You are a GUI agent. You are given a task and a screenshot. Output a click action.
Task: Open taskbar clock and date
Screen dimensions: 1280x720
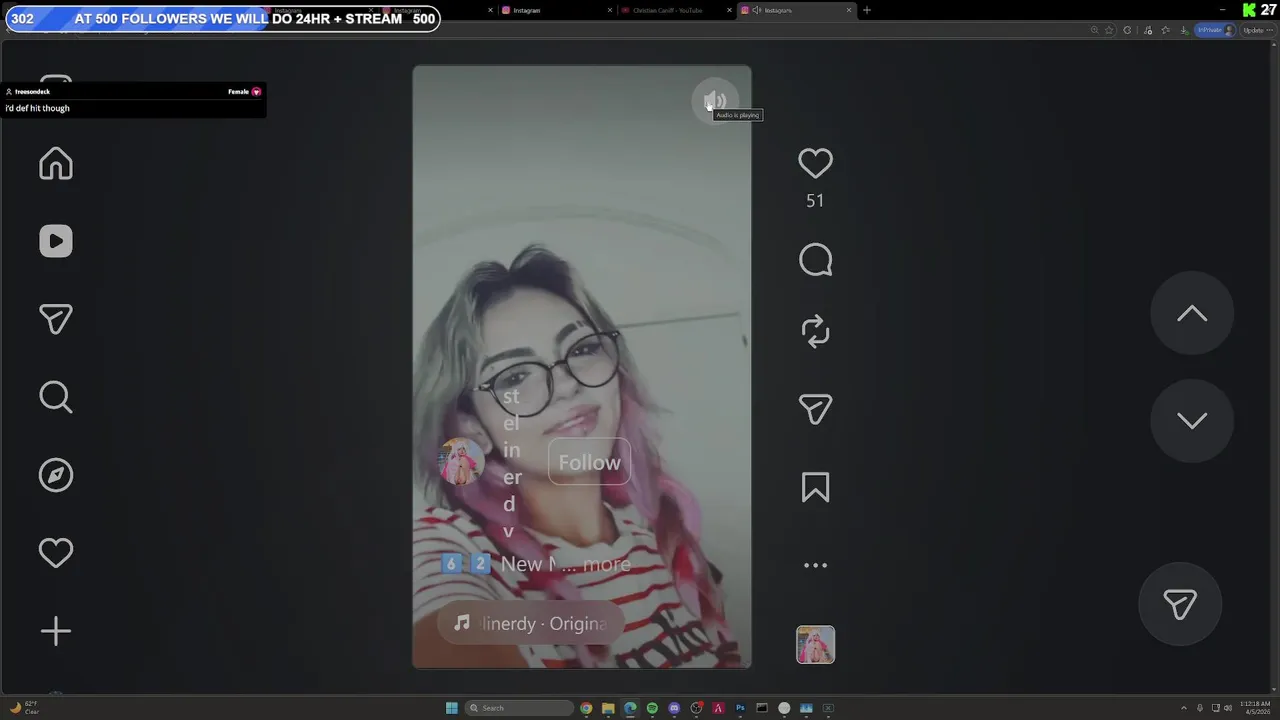[1255, 708]
